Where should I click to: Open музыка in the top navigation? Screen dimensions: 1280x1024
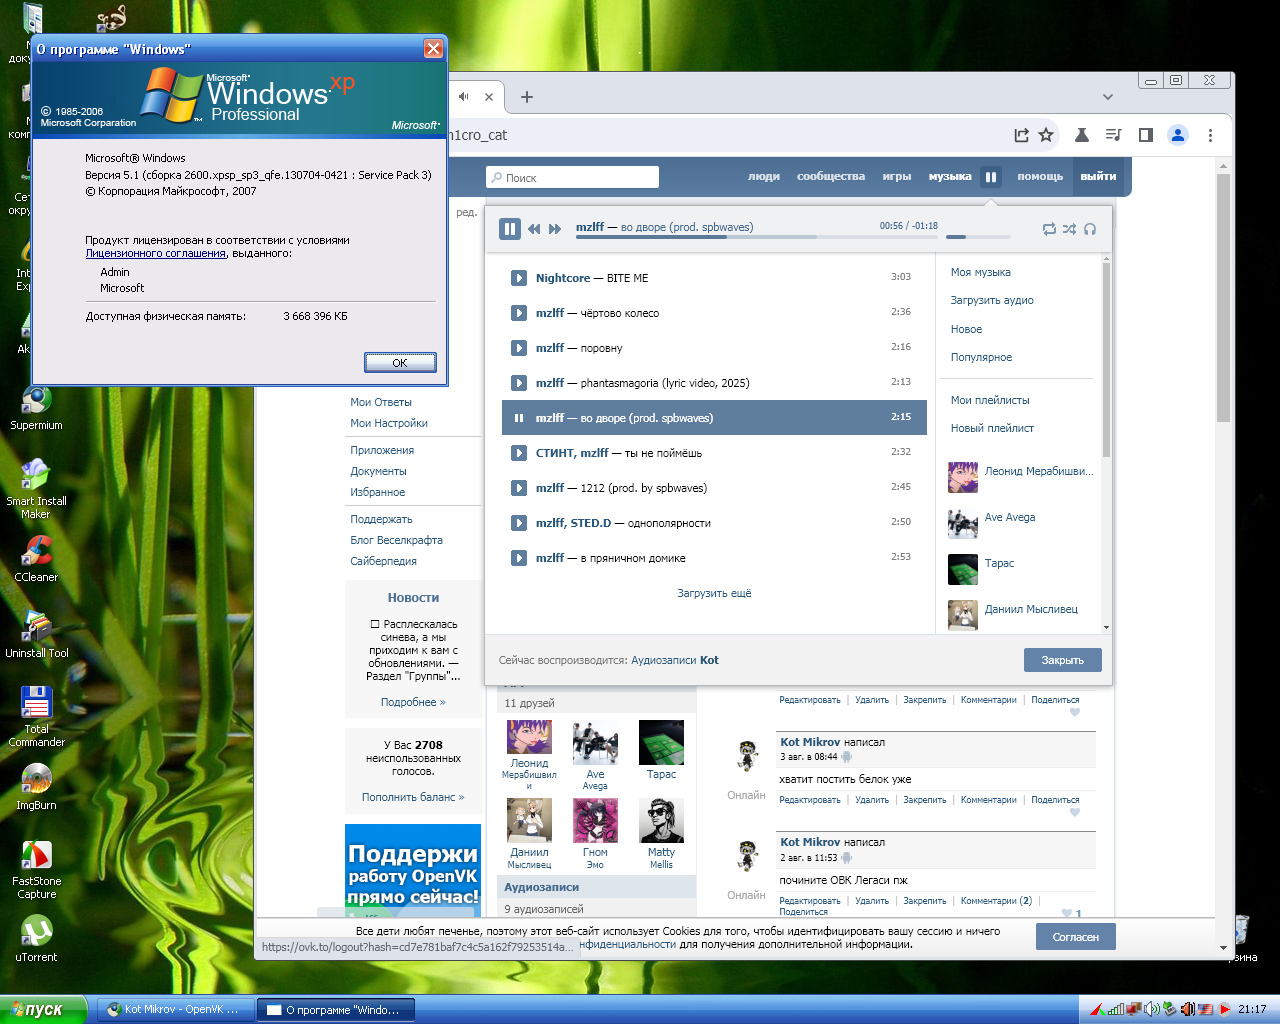tap(949, 177)
